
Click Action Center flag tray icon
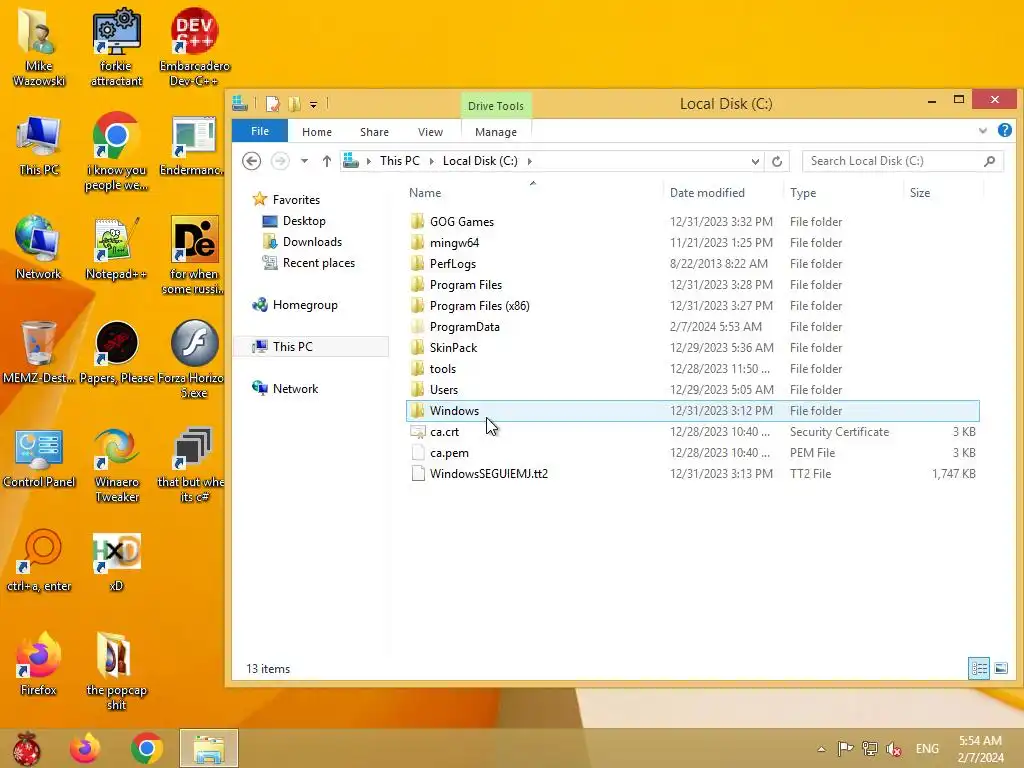845,748
